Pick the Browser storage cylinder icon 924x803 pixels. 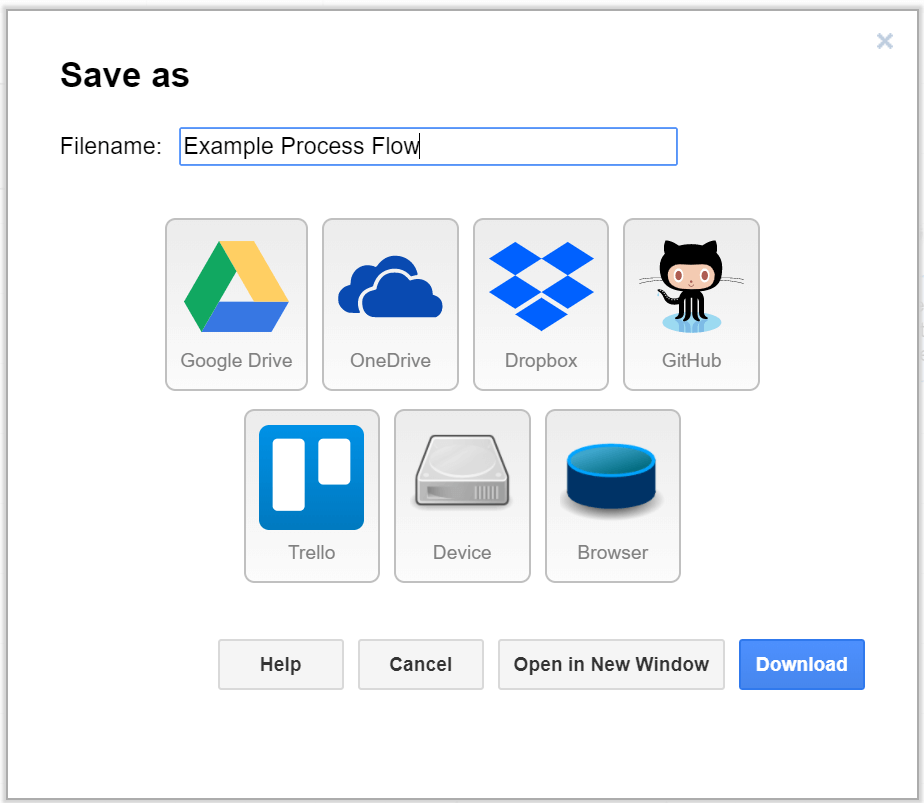click(612, 477)
